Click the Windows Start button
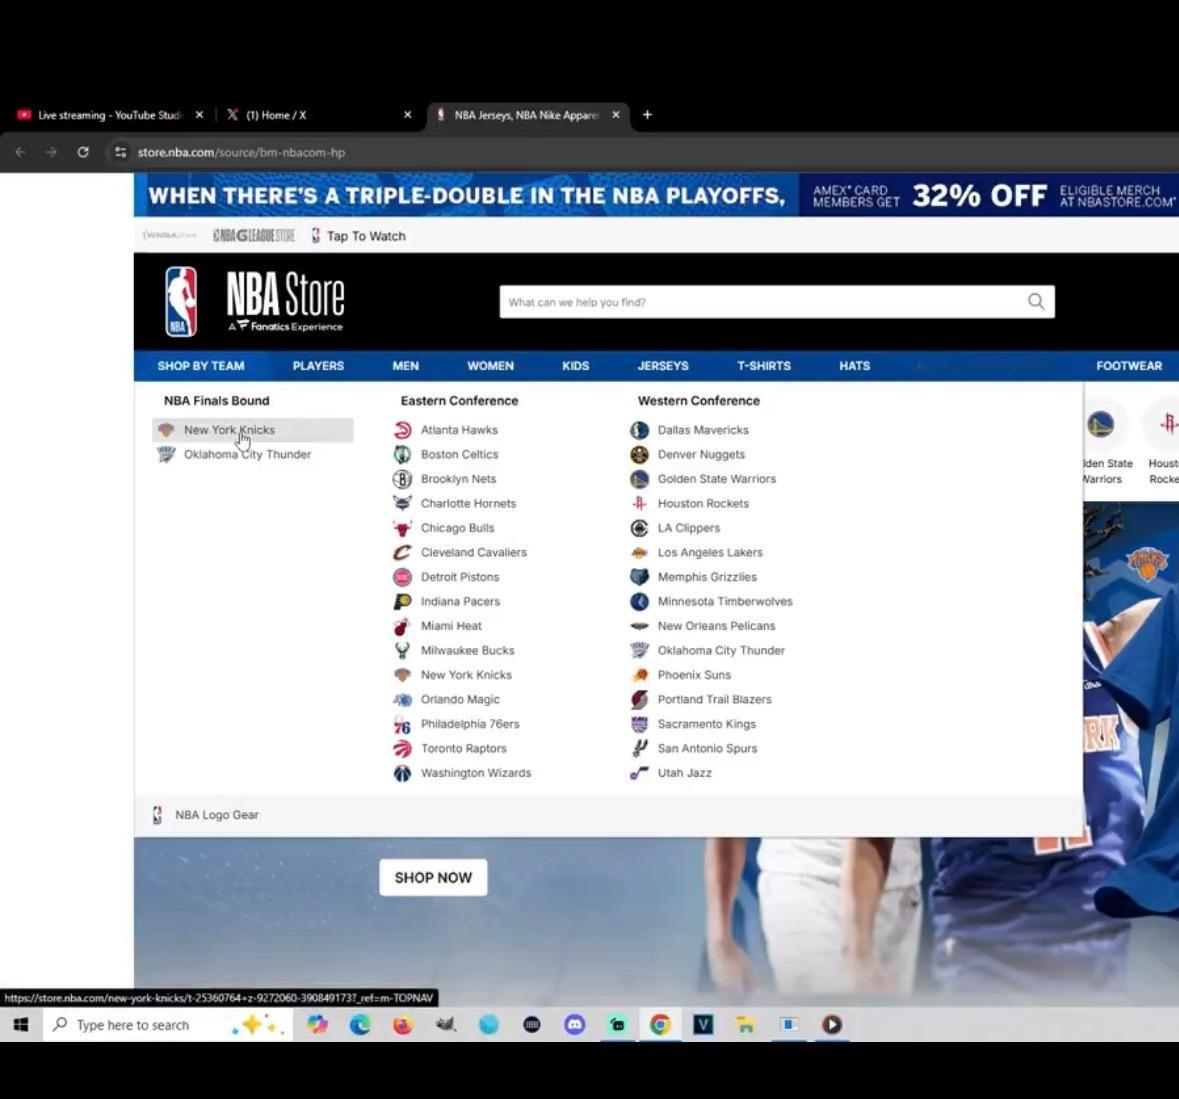Screen dimensions: 1179x1099 [x=21, y=1024]
